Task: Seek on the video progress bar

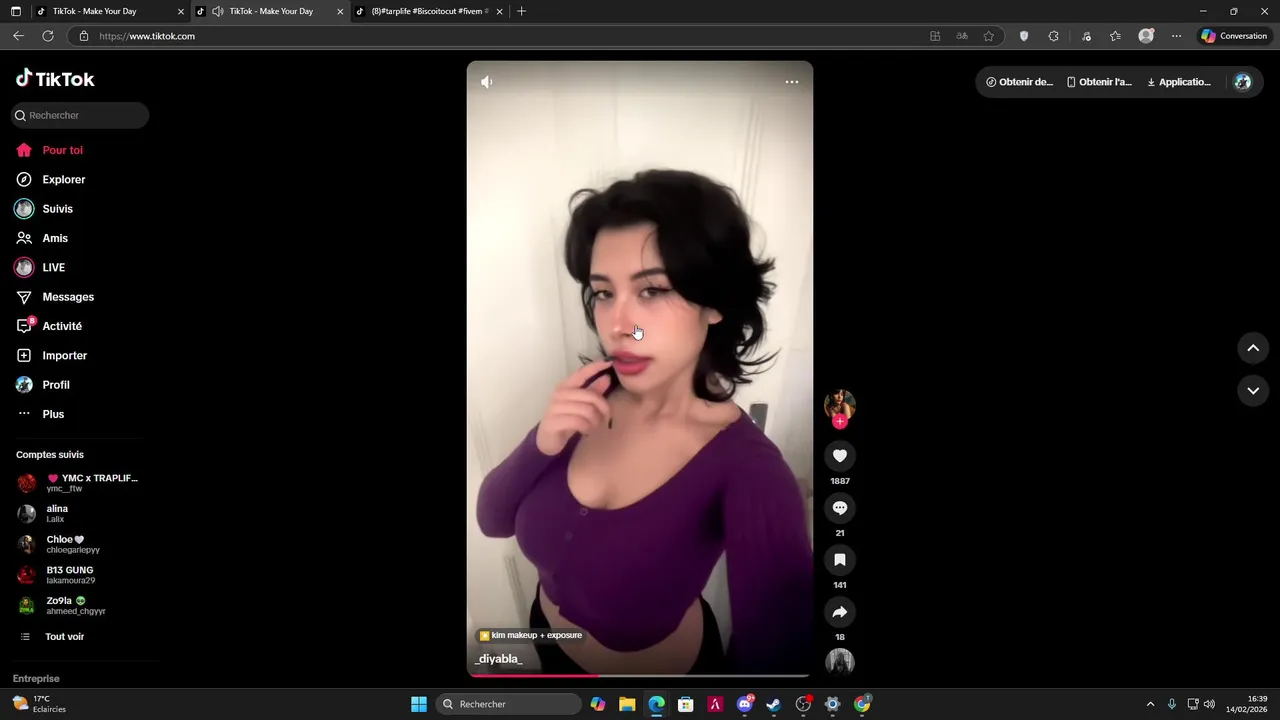Action: (640, 676)
